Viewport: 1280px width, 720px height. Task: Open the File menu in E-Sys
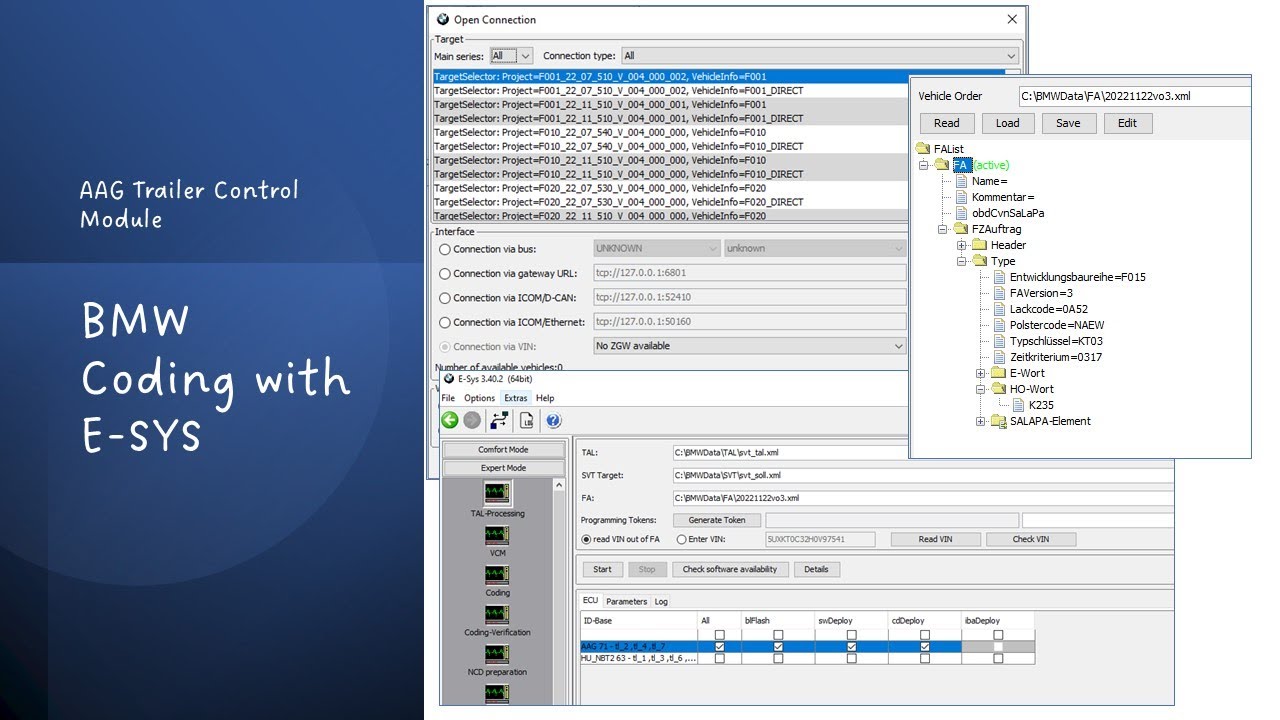[x=448, y=398]
